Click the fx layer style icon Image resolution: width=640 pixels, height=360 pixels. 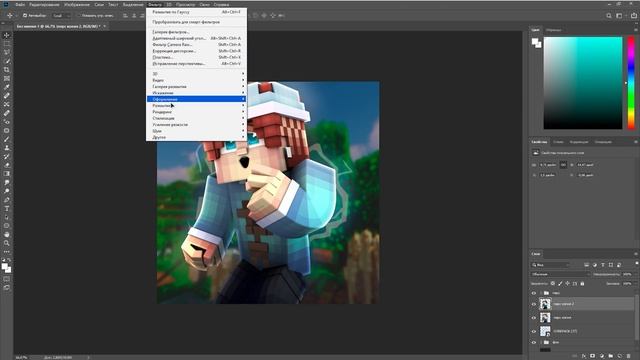[x=584, y=356]
